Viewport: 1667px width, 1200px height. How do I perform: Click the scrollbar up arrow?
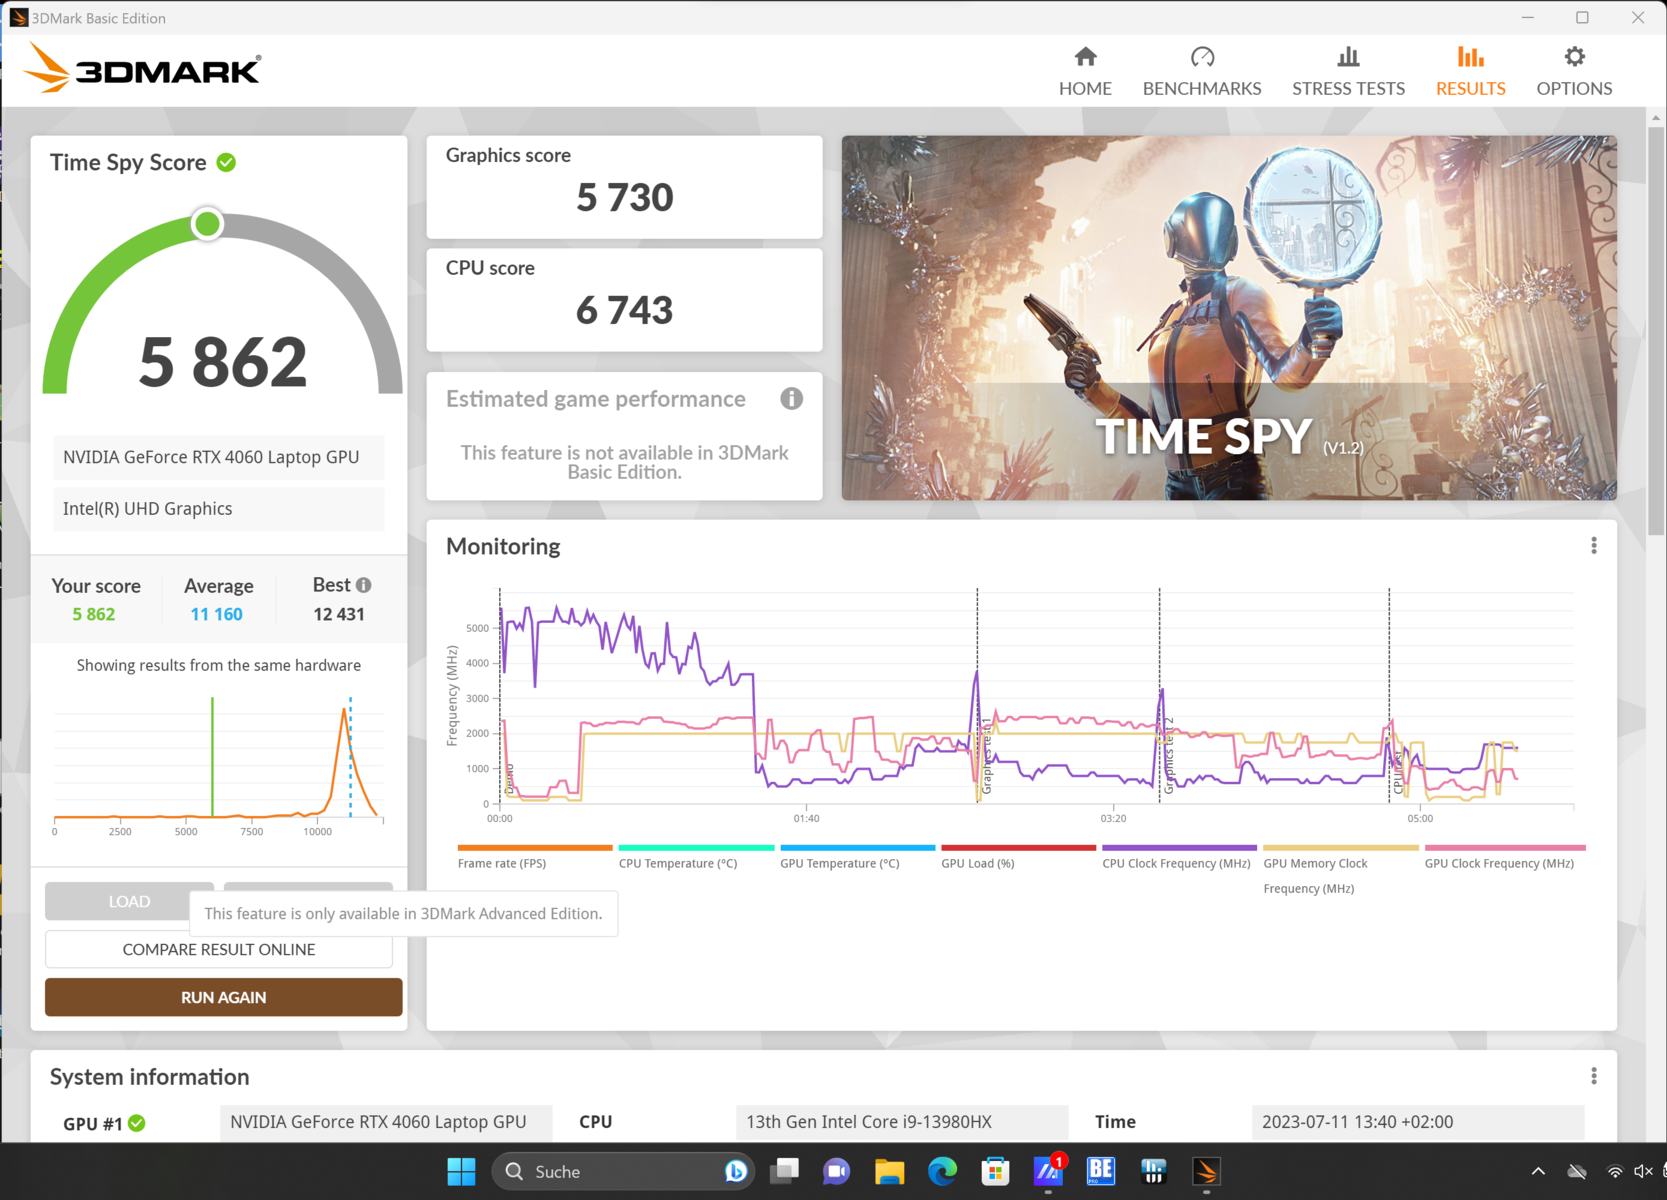click(x=1655, y=117)
